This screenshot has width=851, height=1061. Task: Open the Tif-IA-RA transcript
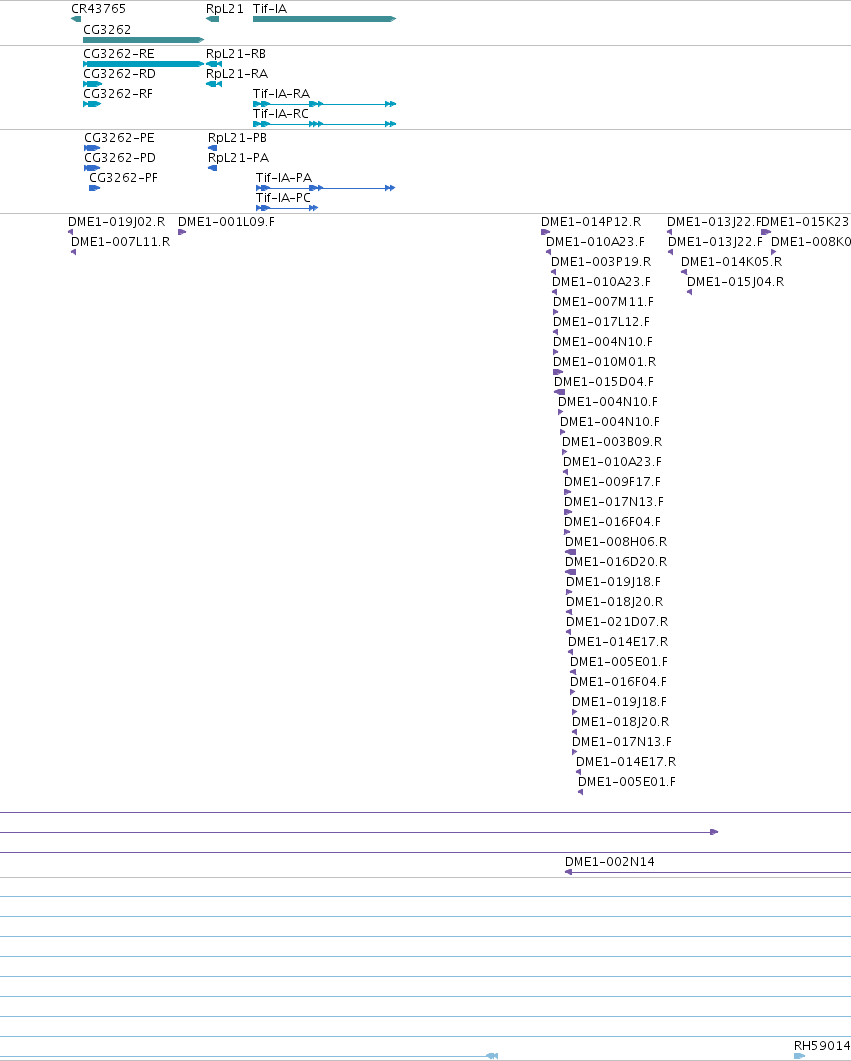325,104
